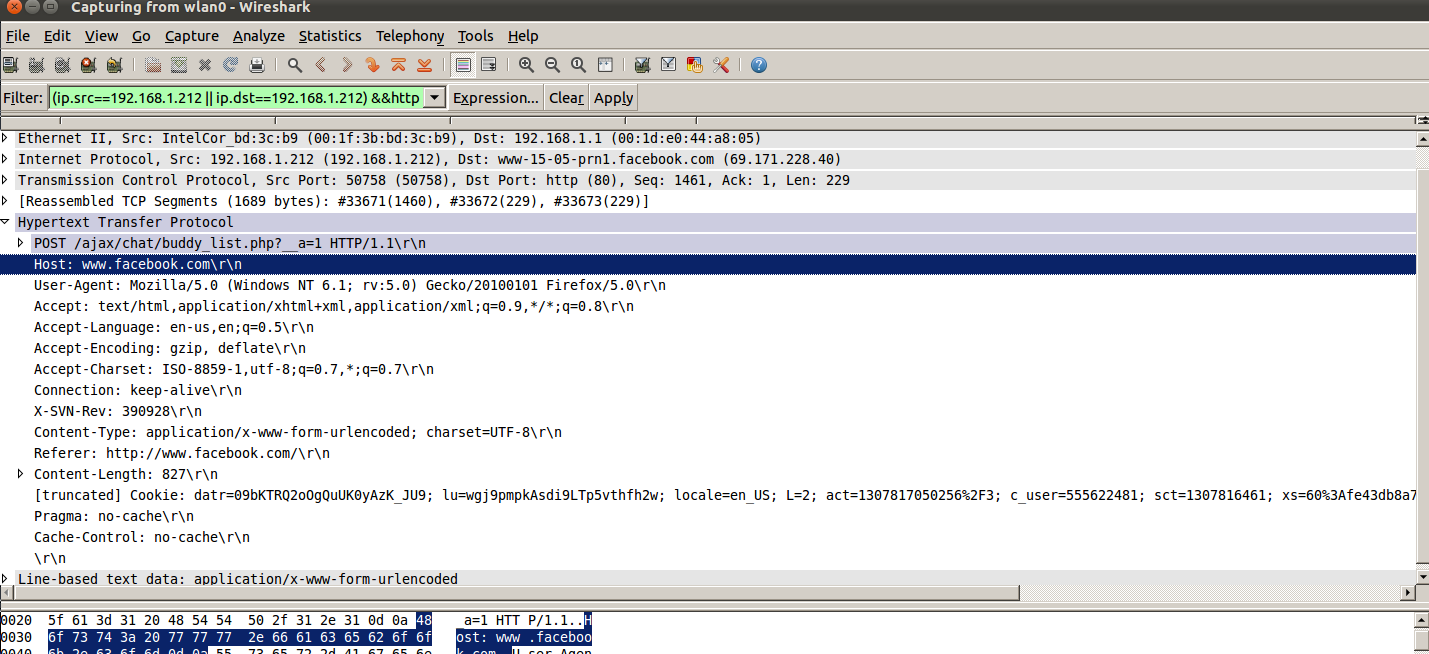The image size is (1429, 654).
Task: Toggle colorize packet list button
Action: coord(463,65)
